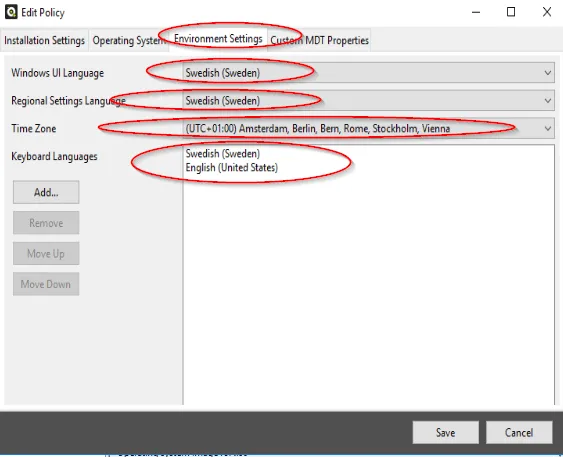This screenshot has width=563, height=457.
Task: Click the Add... button
Action: 46,192
